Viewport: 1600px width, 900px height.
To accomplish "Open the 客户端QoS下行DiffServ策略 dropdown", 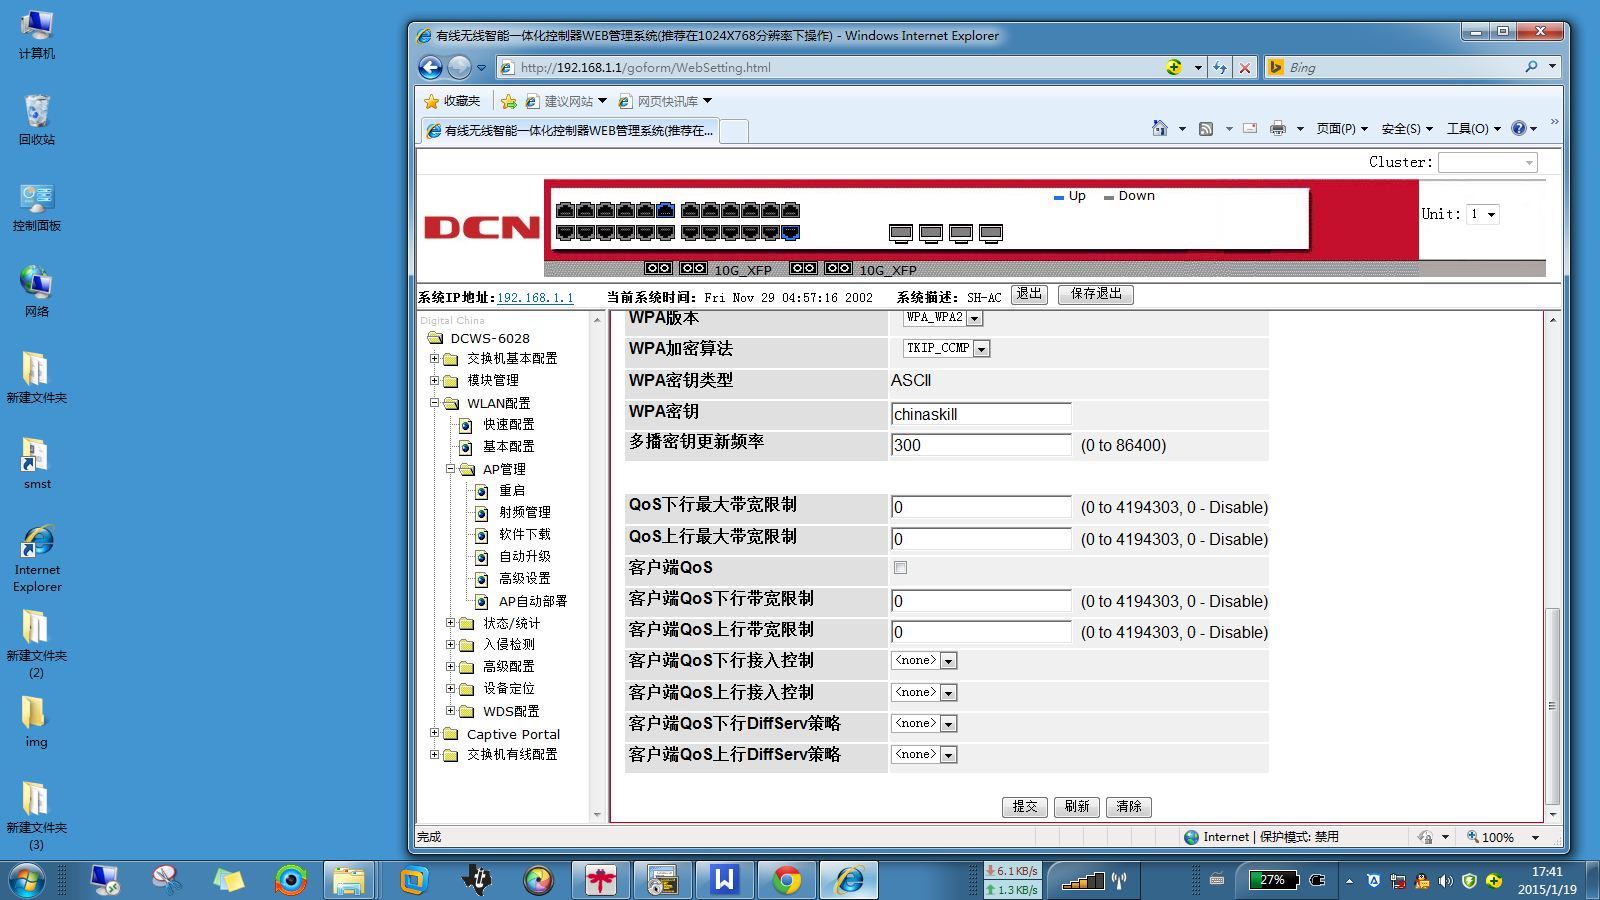I will point(924,724).
